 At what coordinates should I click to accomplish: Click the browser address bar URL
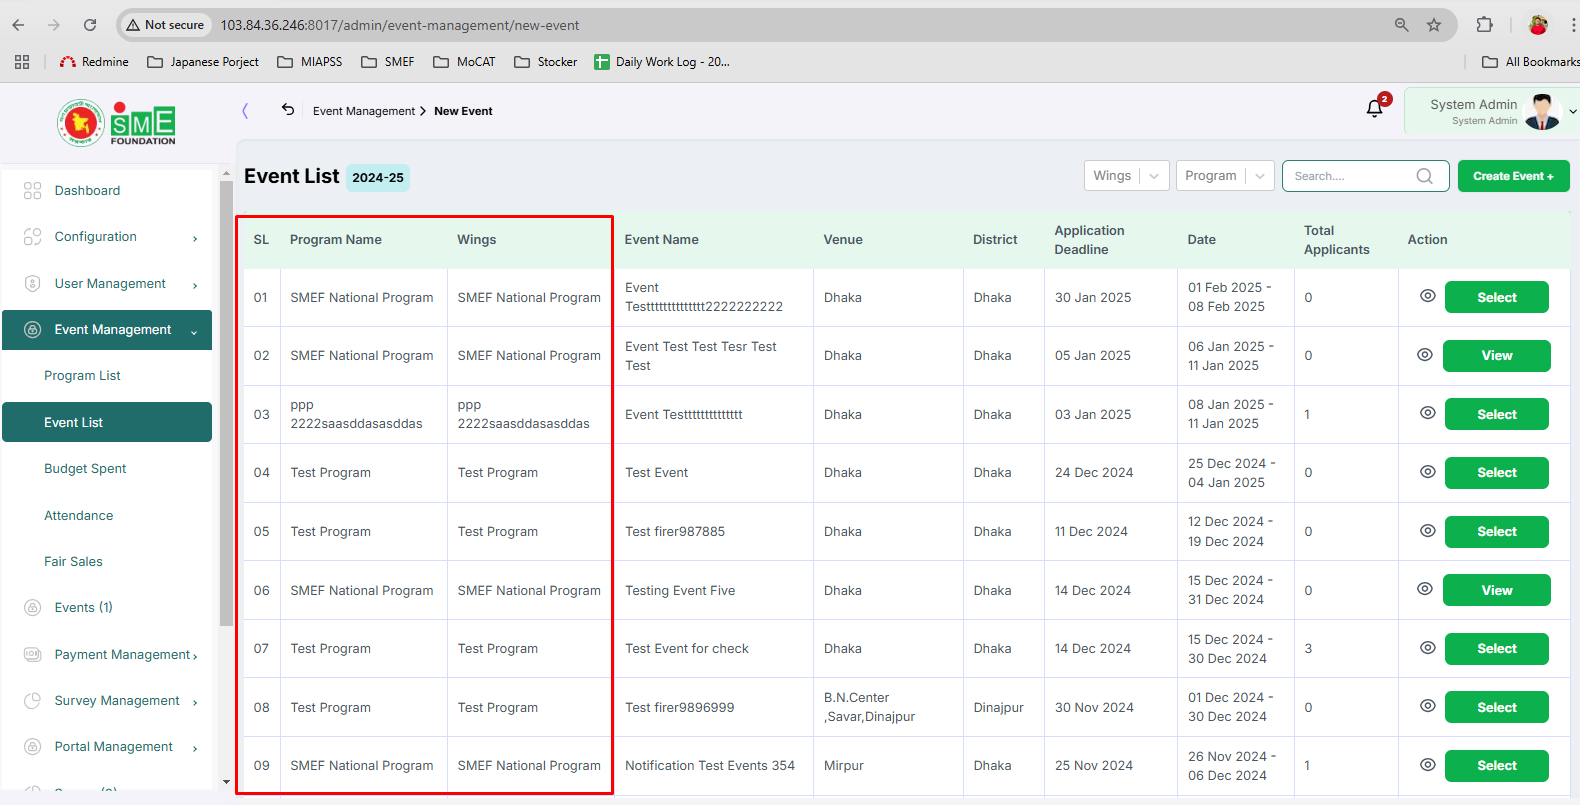point(400,25)
